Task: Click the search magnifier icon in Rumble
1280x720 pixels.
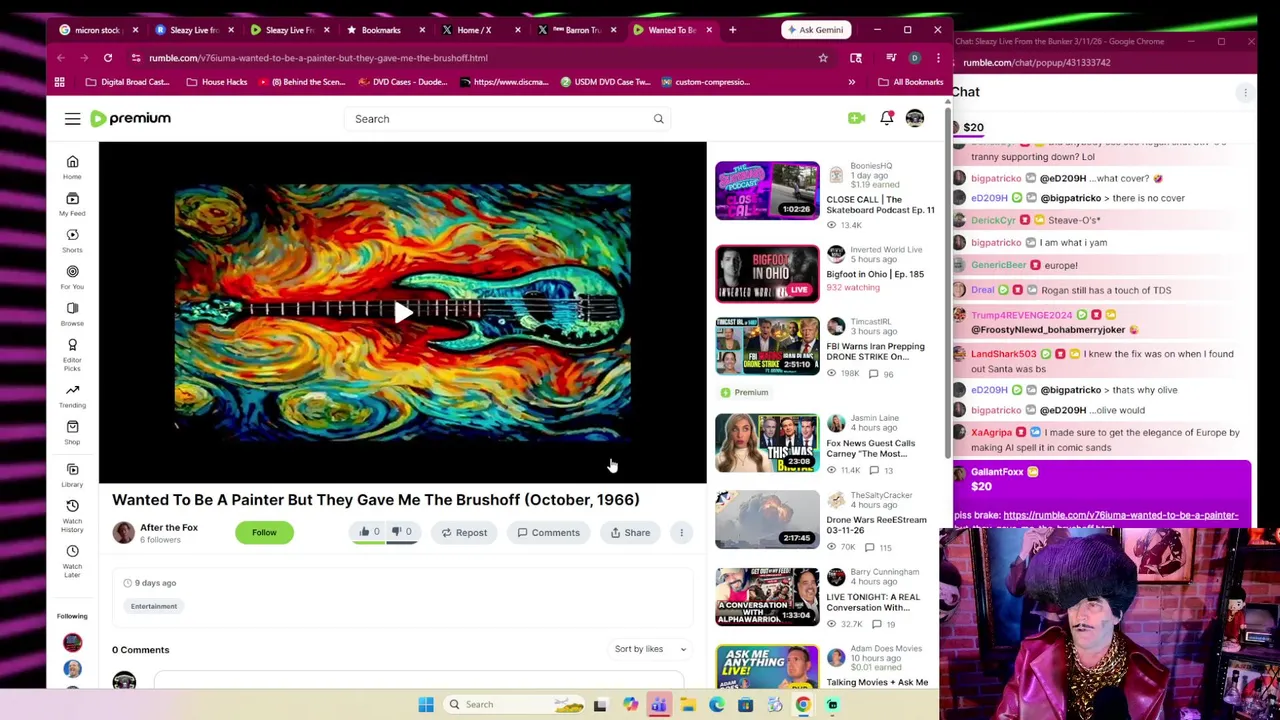Action: click(x=658, y=119)
